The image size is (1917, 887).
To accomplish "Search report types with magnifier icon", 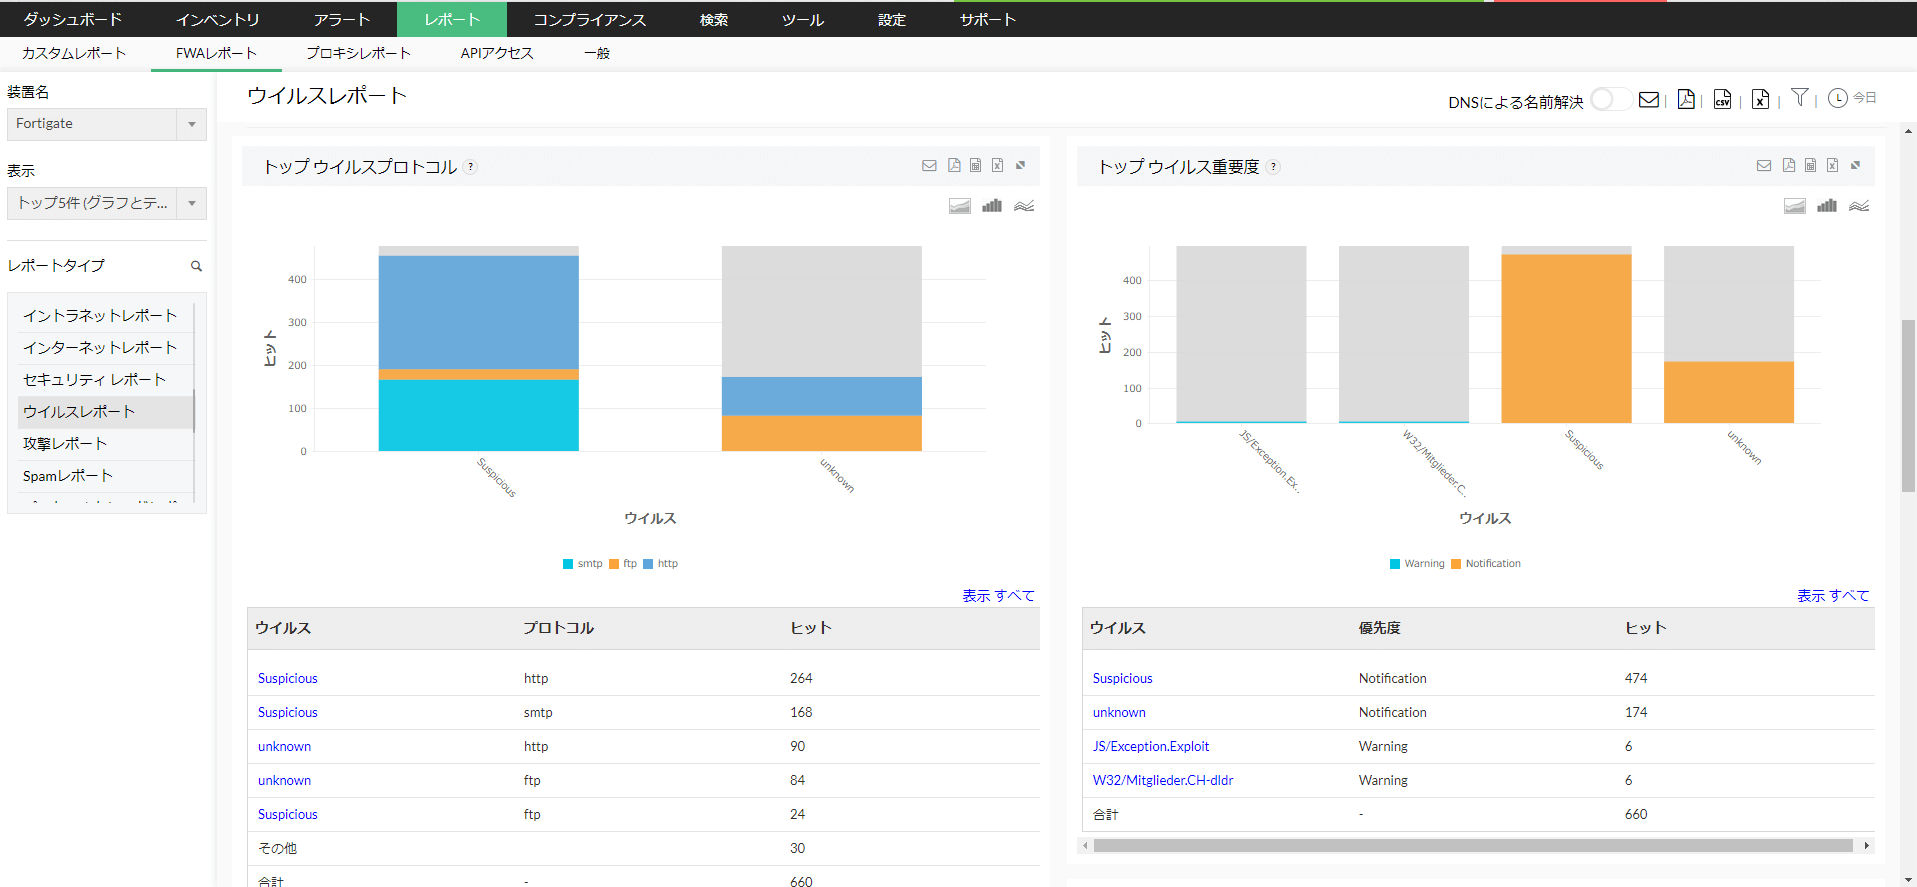I will (x=196, y=266).
